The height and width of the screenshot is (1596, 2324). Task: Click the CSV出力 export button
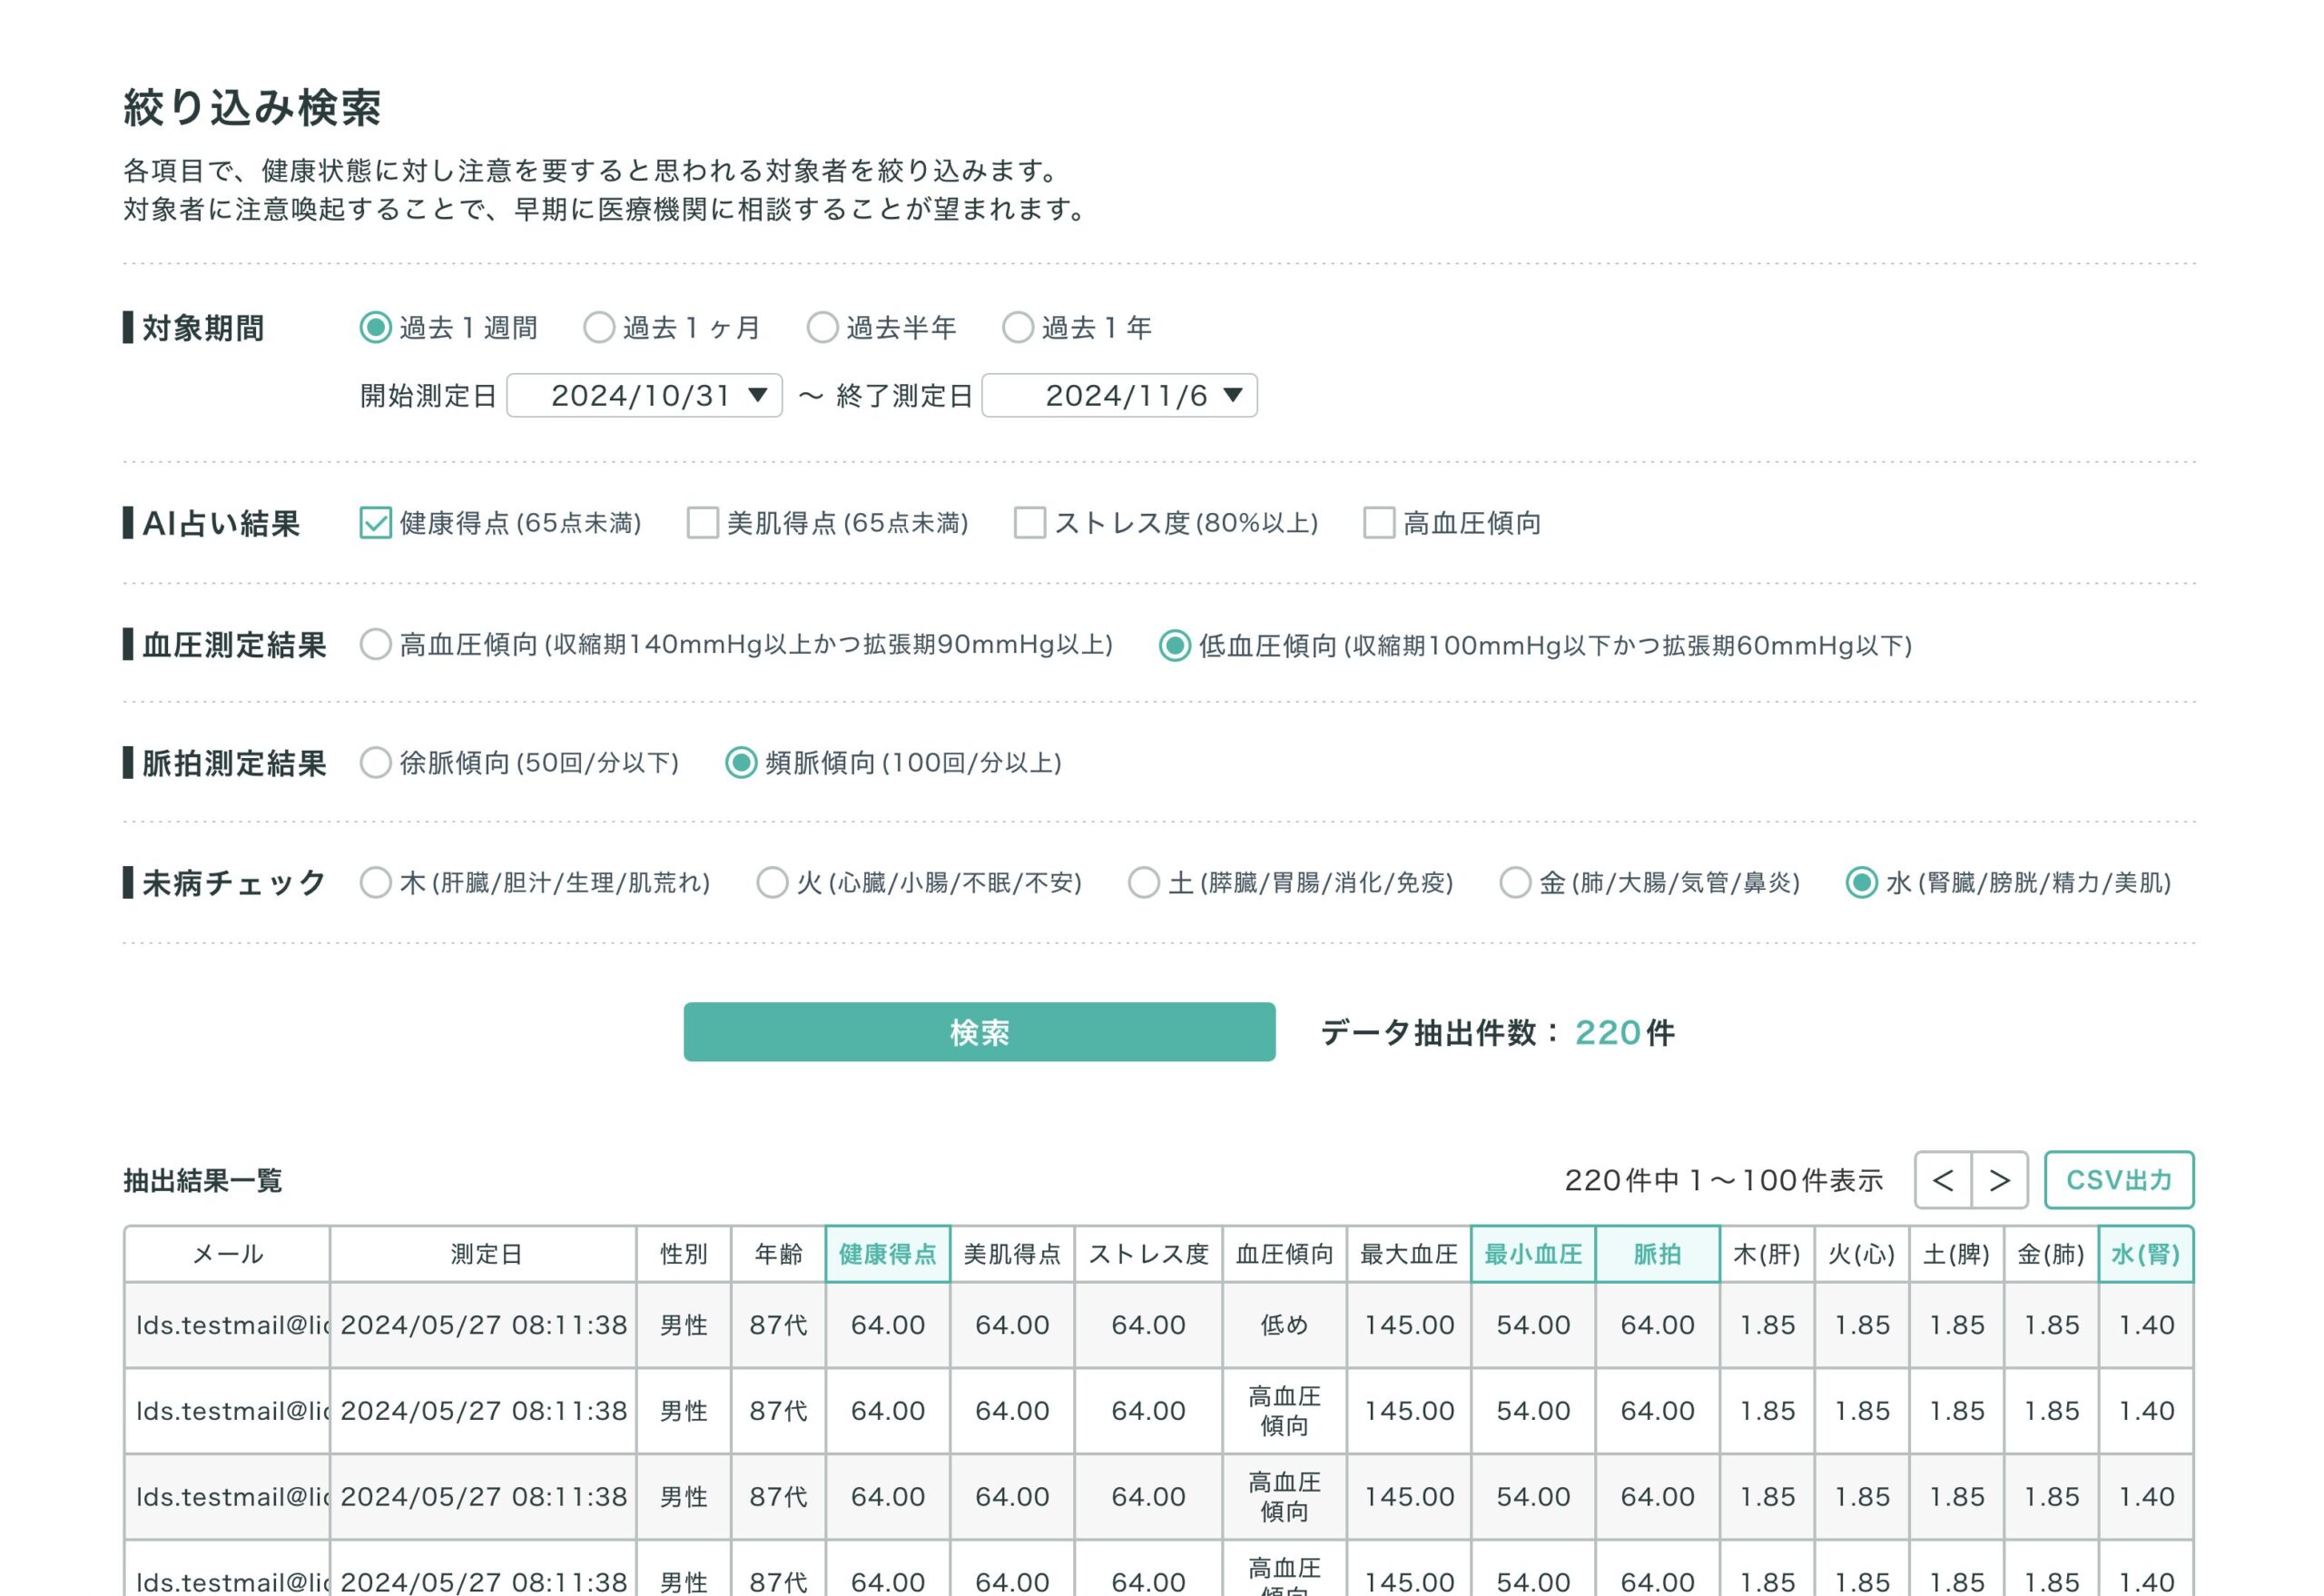tap(2118, 1180)
